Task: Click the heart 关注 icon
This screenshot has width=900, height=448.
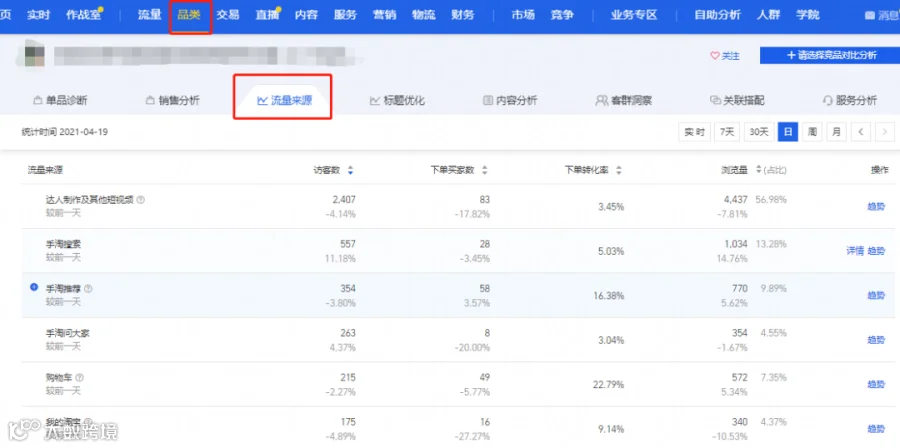Action: tap(715, 56)
